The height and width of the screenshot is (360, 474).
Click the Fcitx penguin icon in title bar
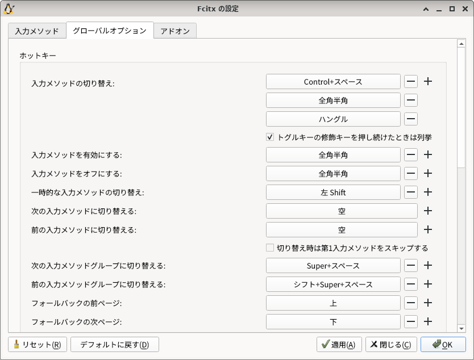[x=9, y=9]
